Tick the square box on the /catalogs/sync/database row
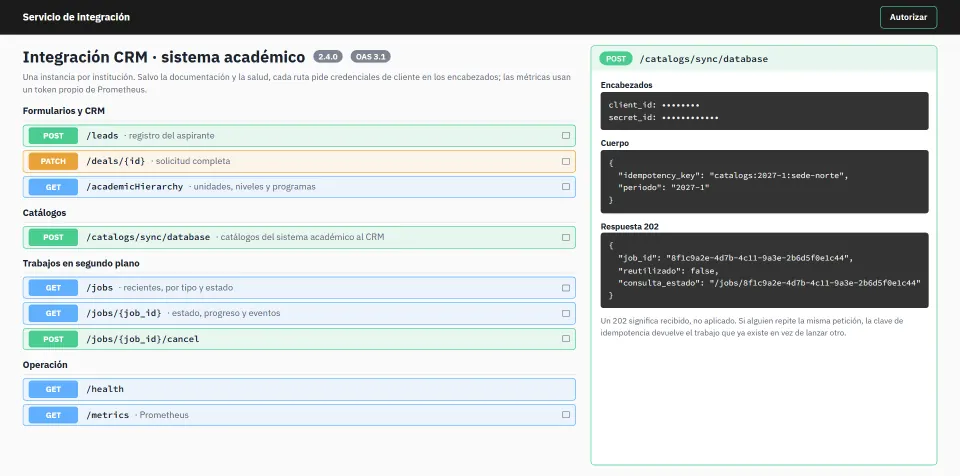 click(566, 237)
